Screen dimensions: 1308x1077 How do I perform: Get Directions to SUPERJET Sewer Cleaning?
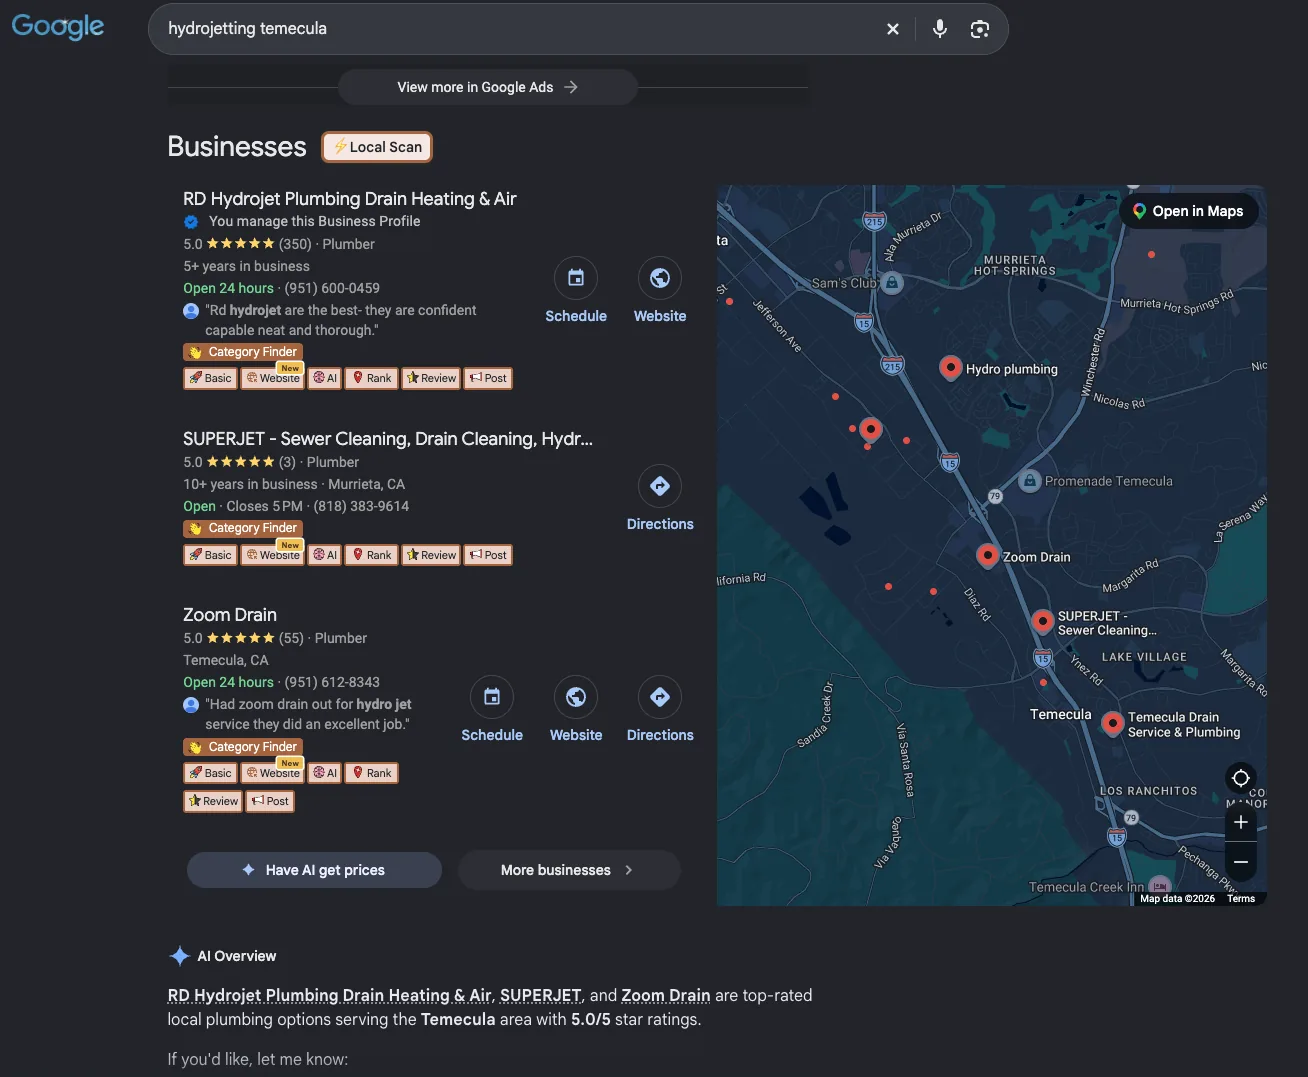660,486
